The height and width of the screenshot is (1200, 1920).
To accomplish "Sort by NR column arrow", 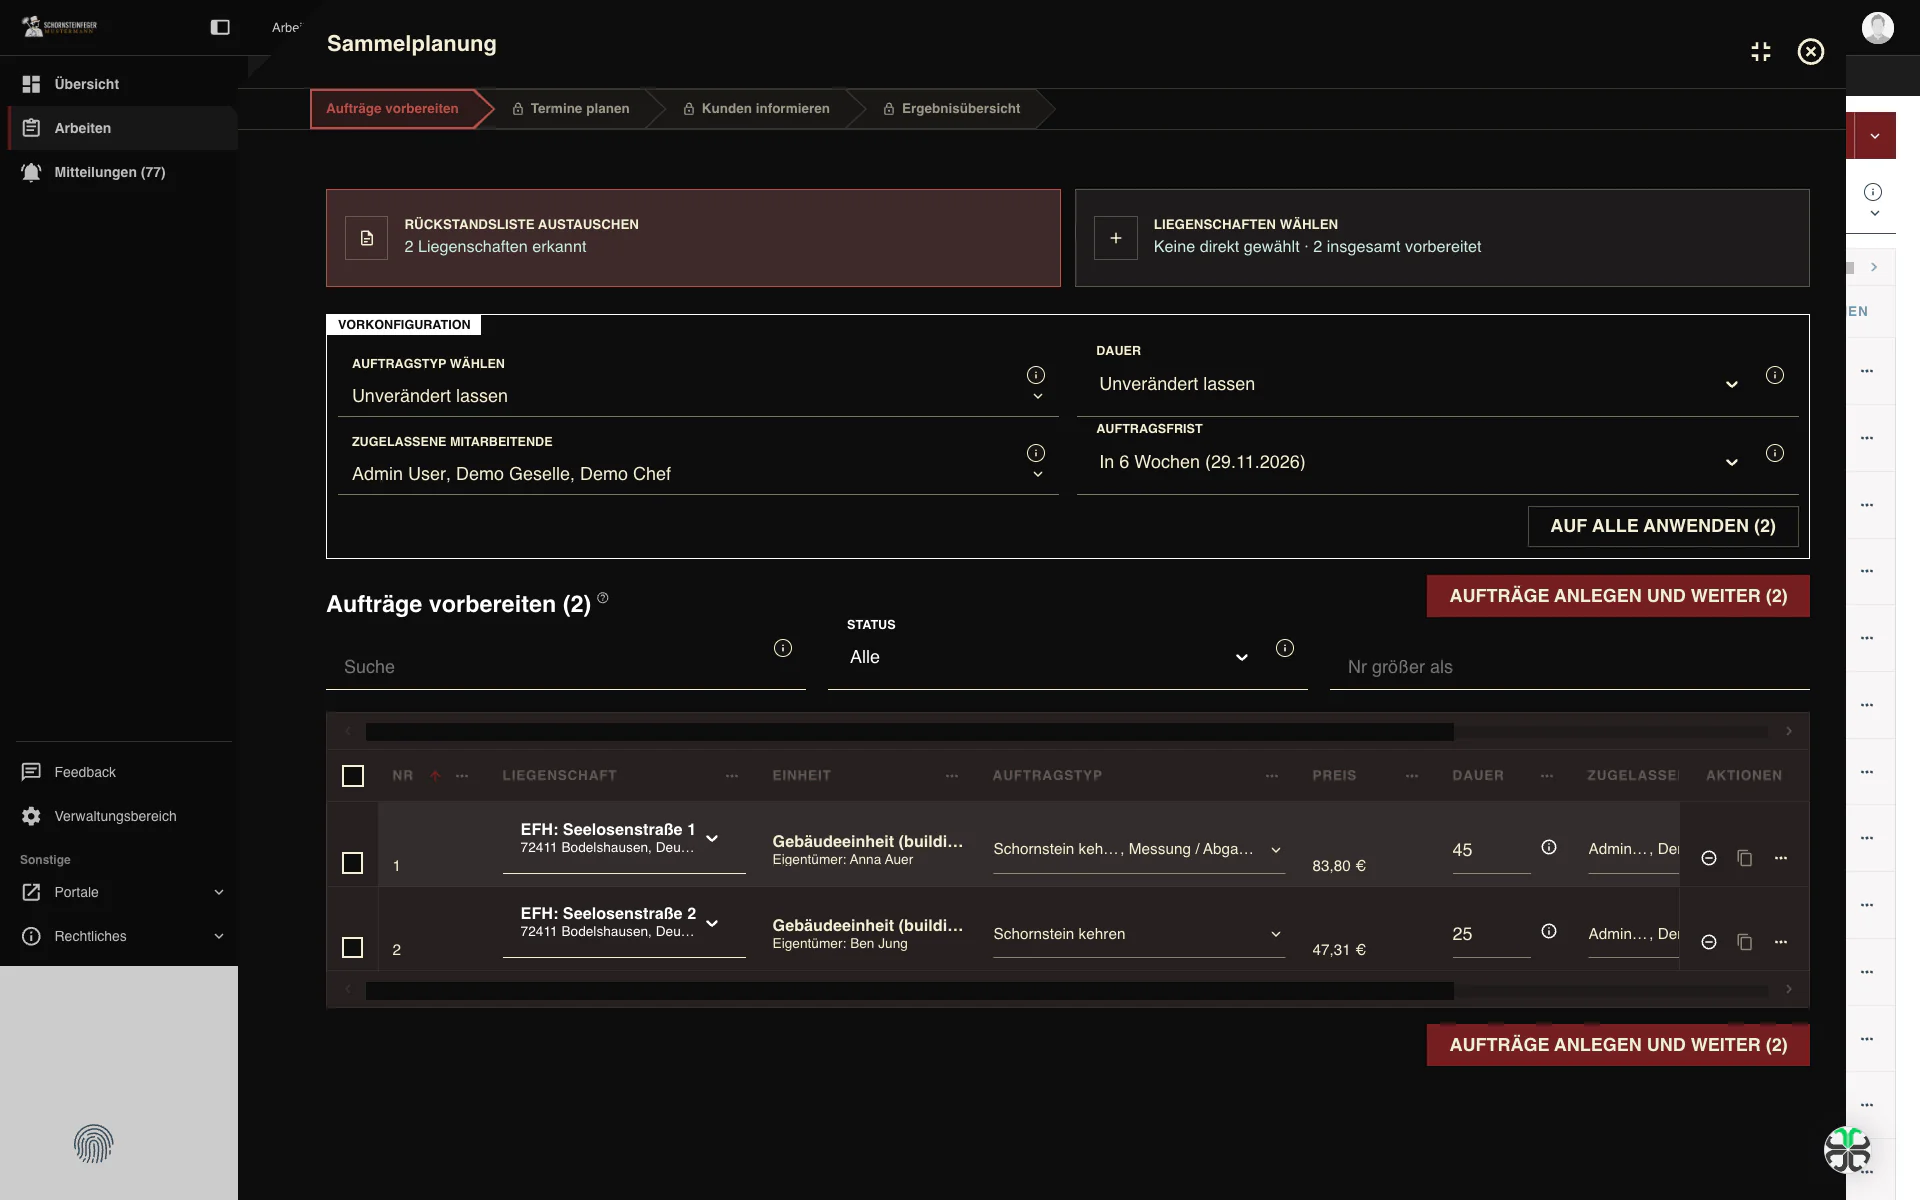I will tap(435, 776).
